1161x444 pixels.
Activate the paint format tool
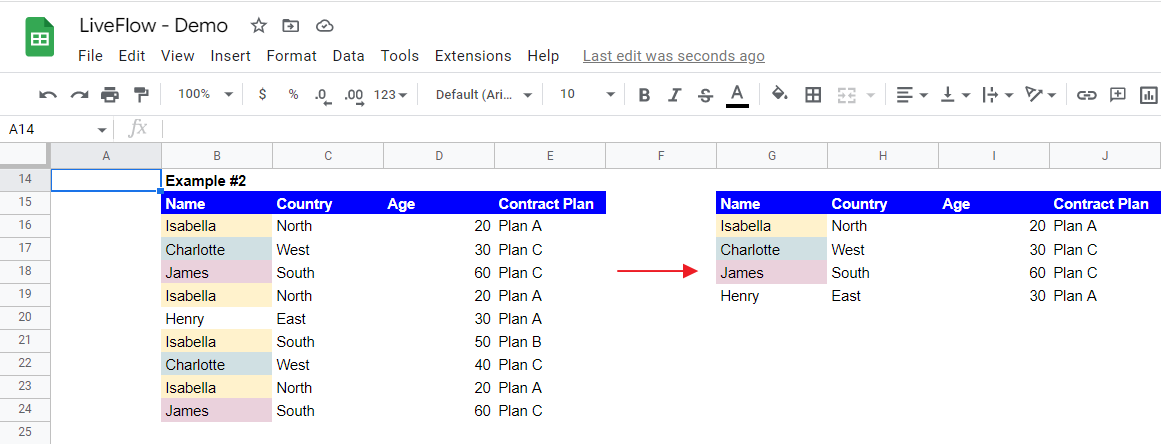click(x=141, y=95)
